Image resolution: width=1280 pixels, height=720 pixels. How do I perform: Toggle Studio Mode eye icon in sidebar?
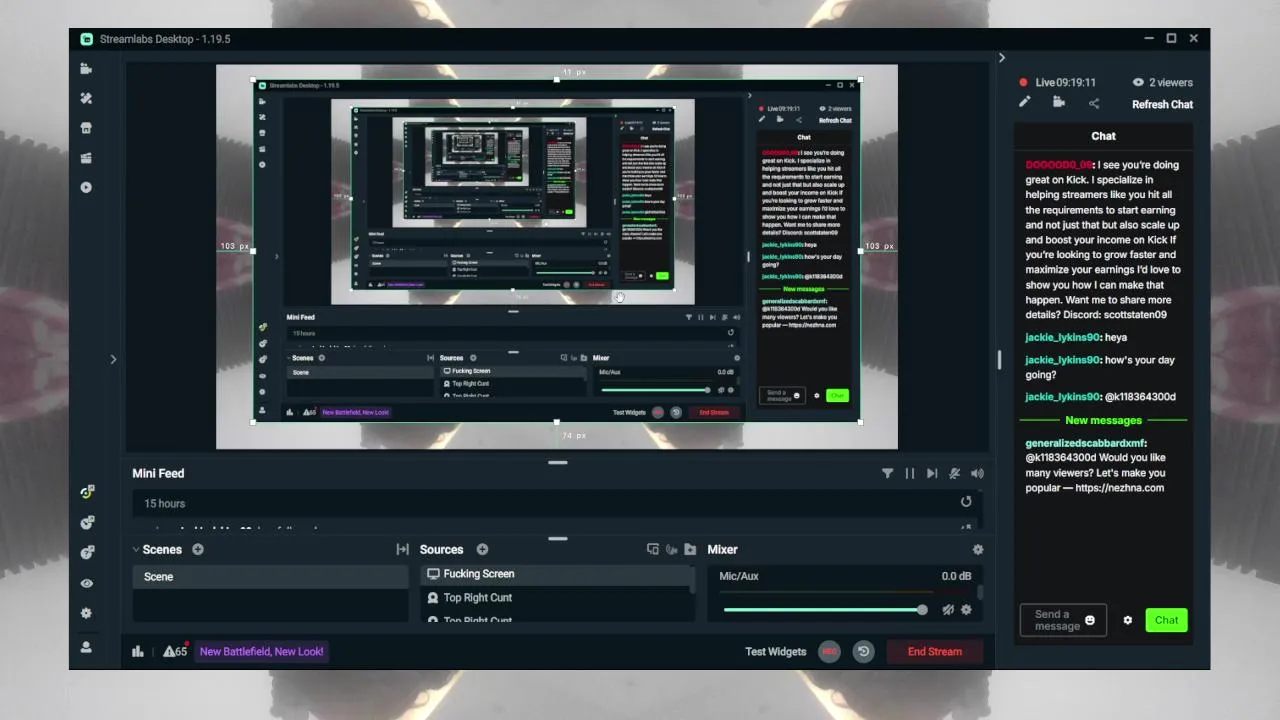86,583
